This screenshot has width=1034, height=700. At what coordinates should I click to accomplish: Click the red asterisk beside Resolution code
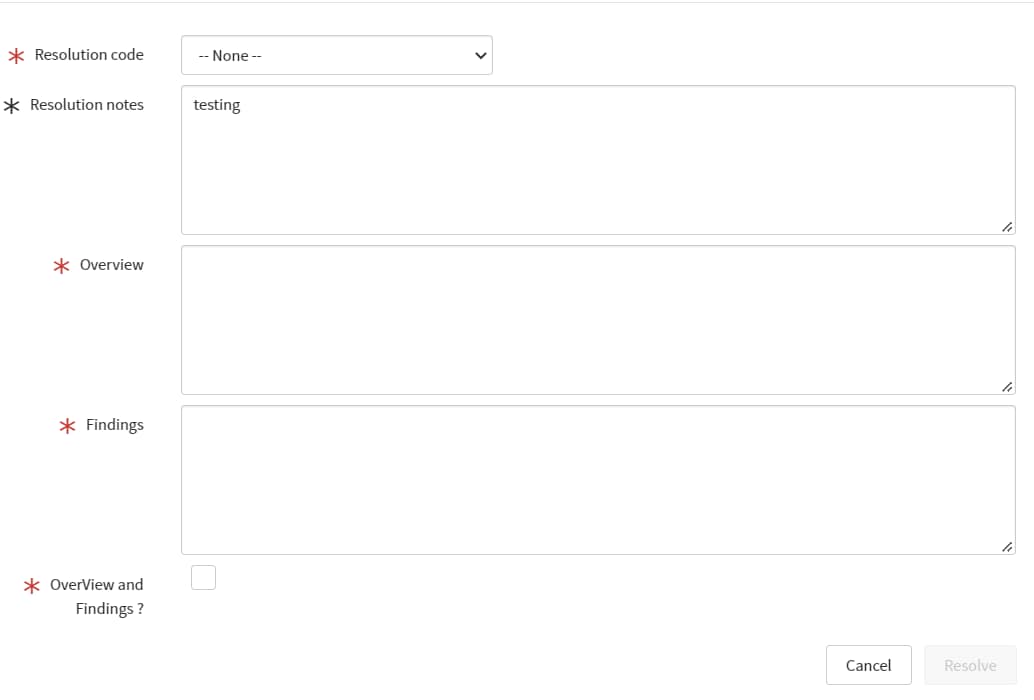[16, 55]
